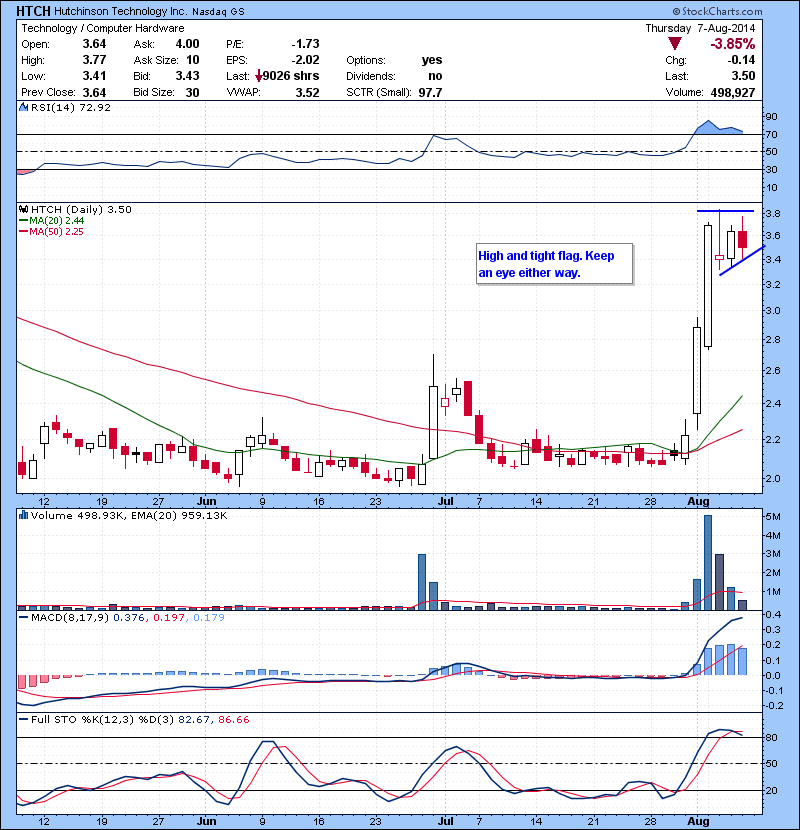Click the red down arrow before 9026 shrs
The image size is (800, 830).
click(258, 77)
